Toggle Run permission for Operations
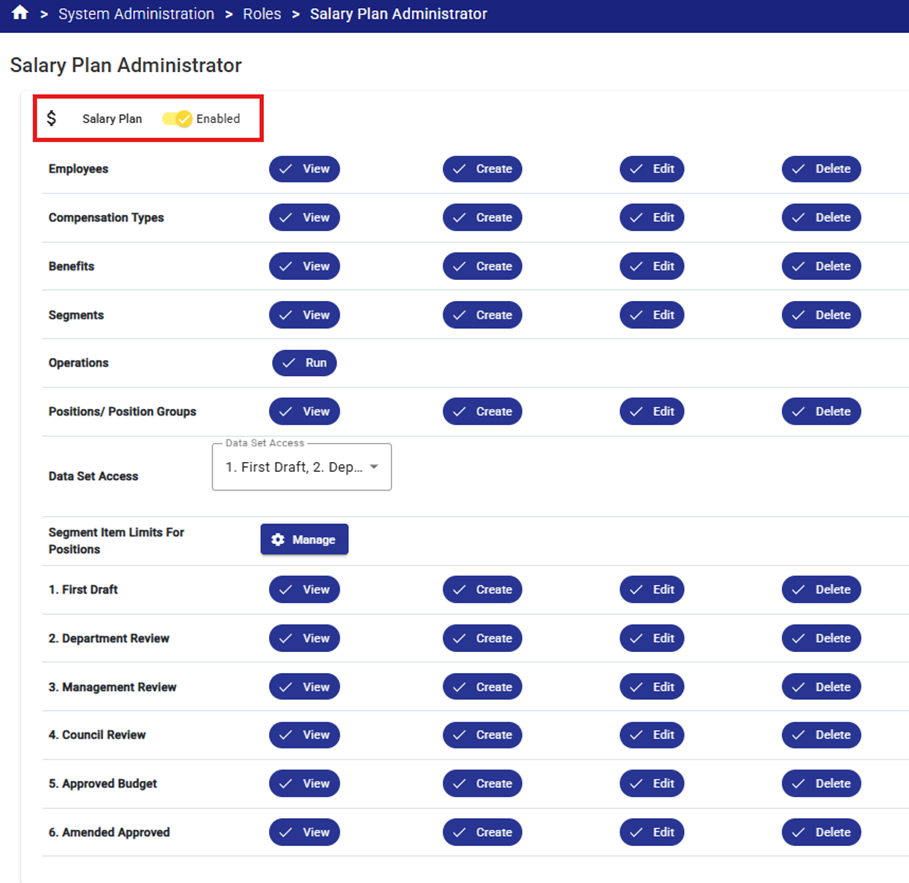This screenshot has width=909, height=883. point(304,363)
